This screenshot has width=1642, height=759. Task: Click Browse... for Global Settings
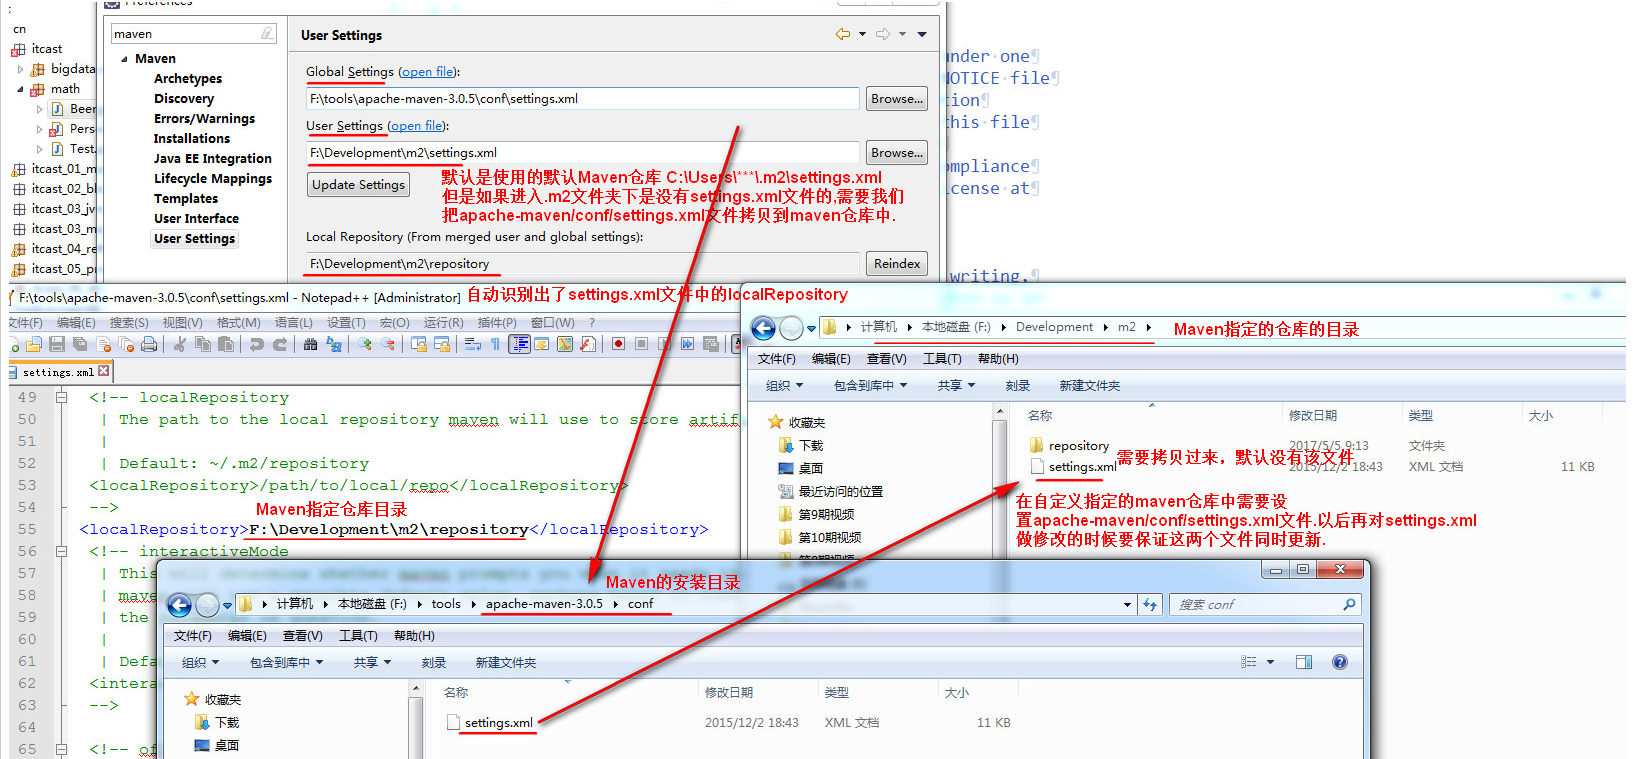896,99
